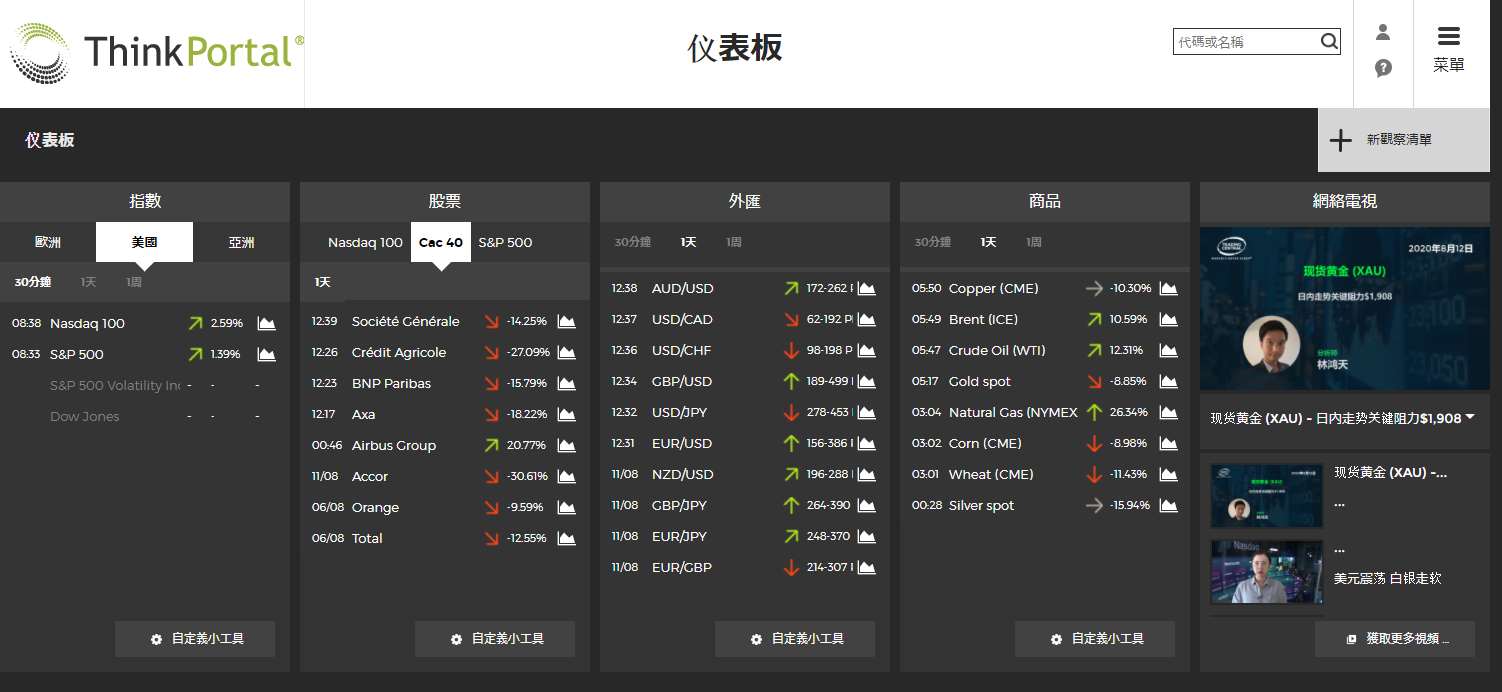
Task: Select the Dow Jones index row
Action: [x=145, y=416]
